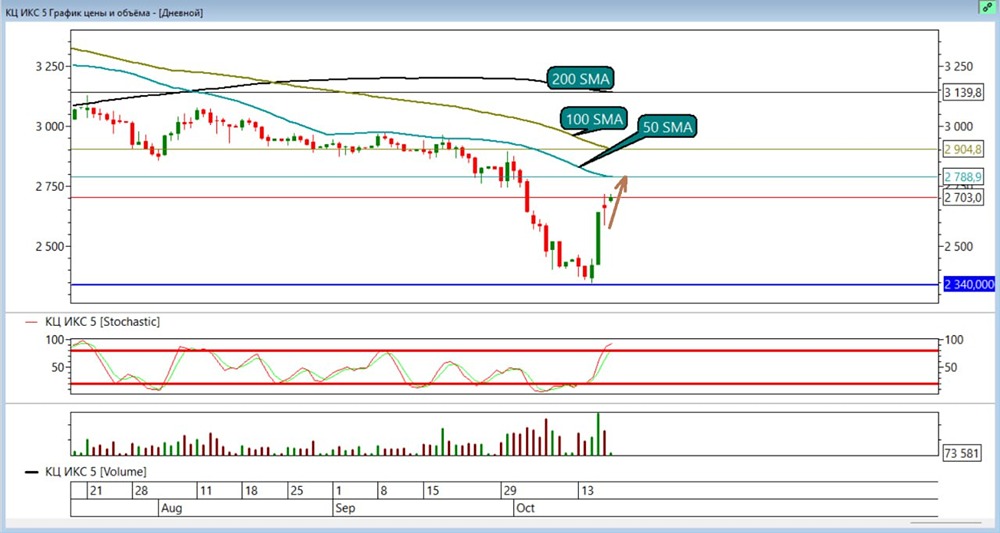Screen dimensions: 1000x533
Task: Select the 2 788,9 price label on right axis
Action: (x=963, y=177)
